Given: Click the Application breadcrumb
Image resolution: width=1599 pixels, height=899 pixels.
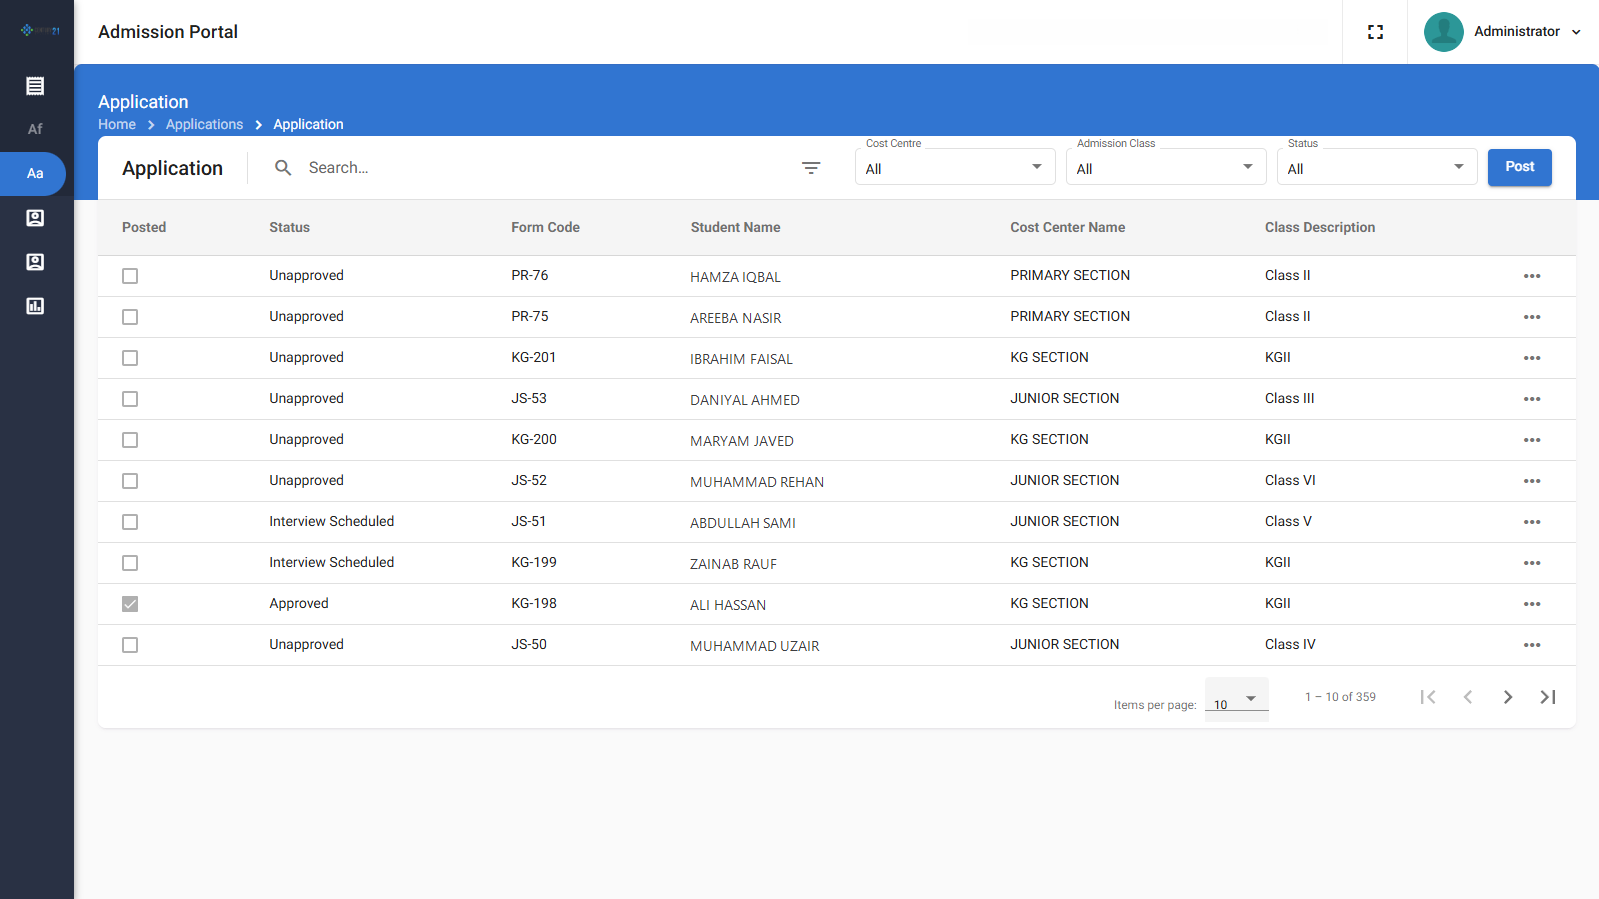Looking at the screenshot, I should click(x=308, y=124).
